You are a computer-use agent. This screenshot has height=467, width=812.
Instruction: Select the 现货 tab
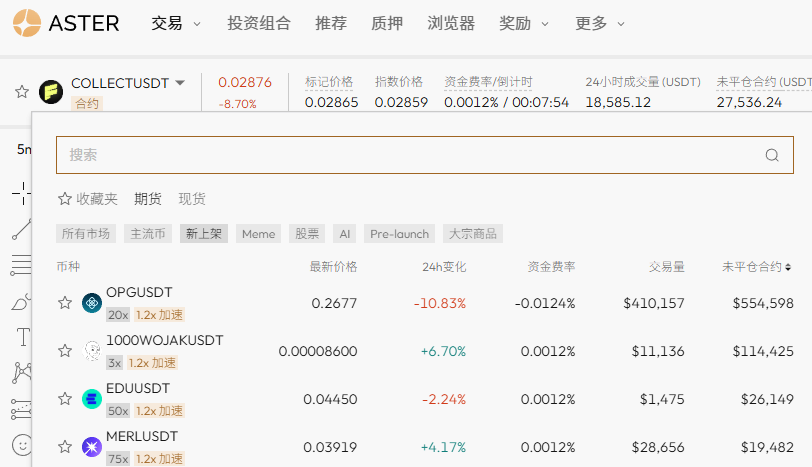pos(192,199)
